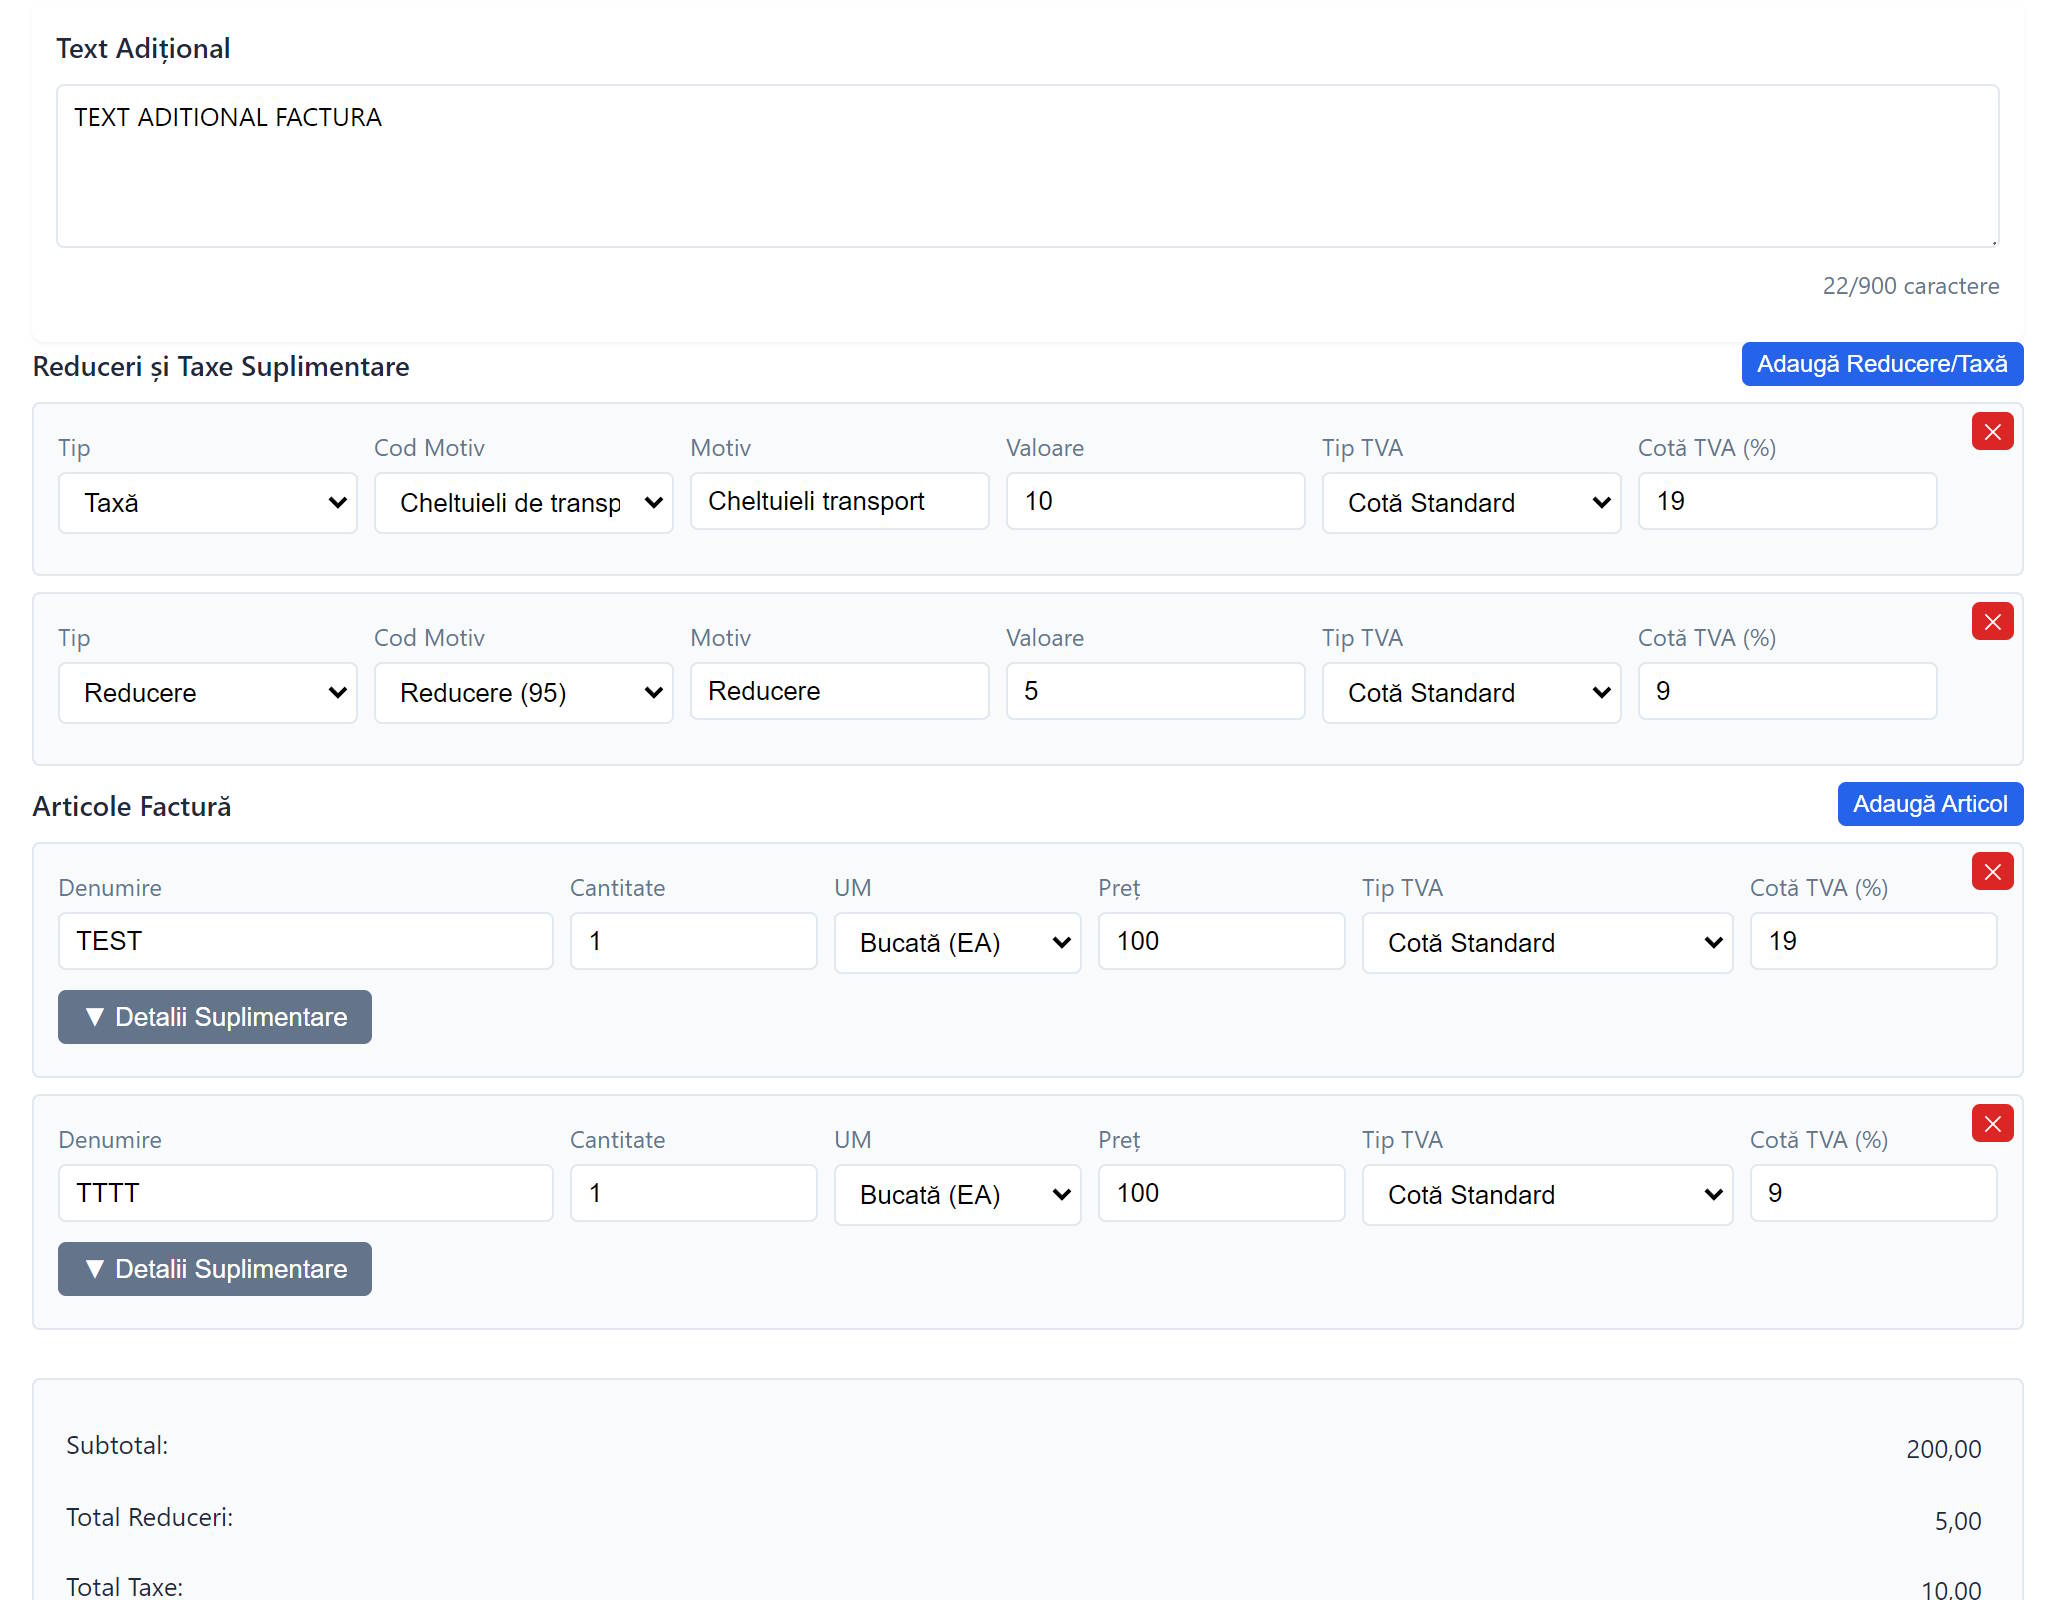Click the Text Adițional textarea

pos(1027,166)
